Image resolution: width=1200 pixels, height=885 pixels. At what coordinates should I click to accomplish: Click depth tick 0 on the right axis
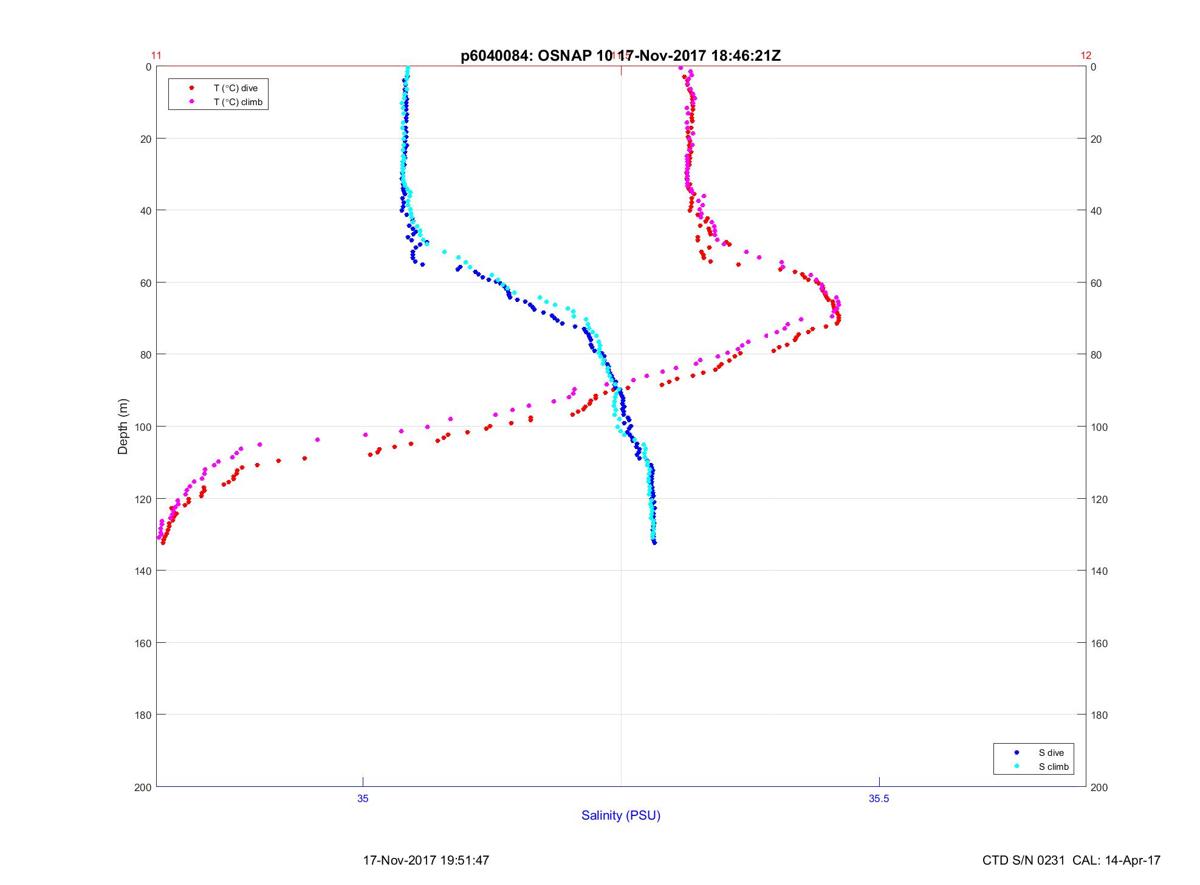coord(1093,67)
